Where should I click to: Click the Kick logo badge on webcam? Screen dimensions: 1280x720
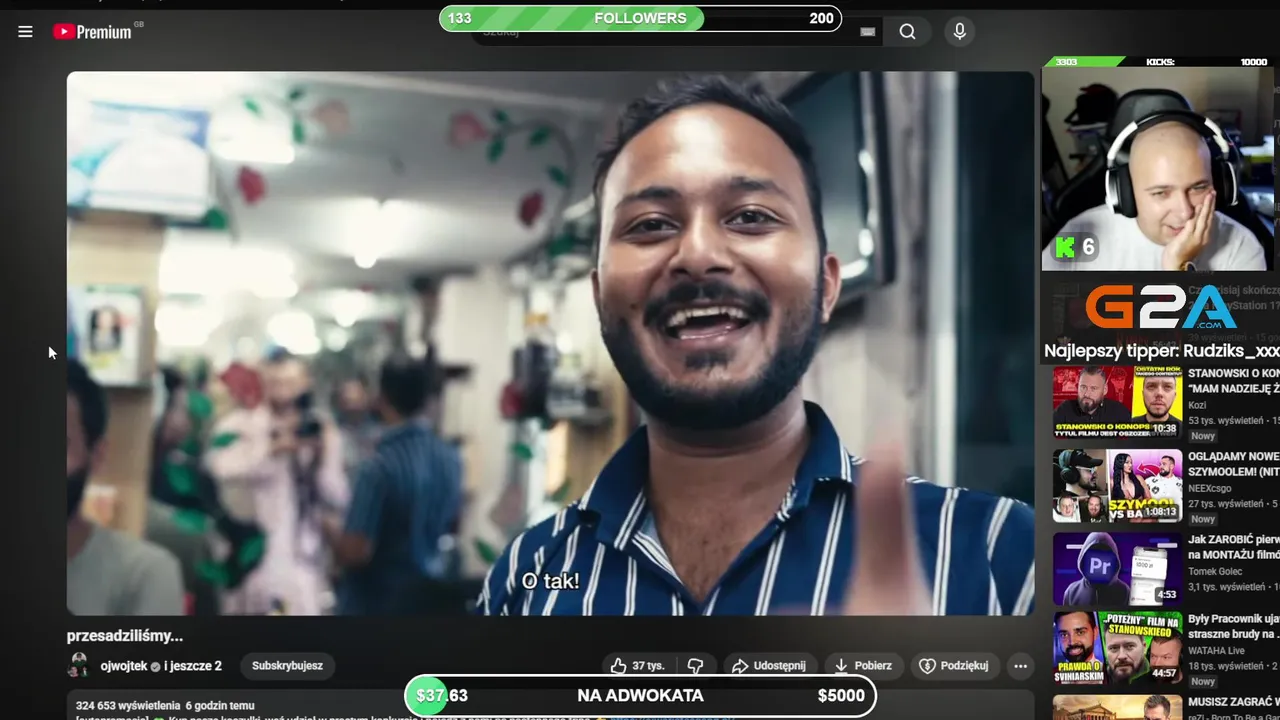1066,247
